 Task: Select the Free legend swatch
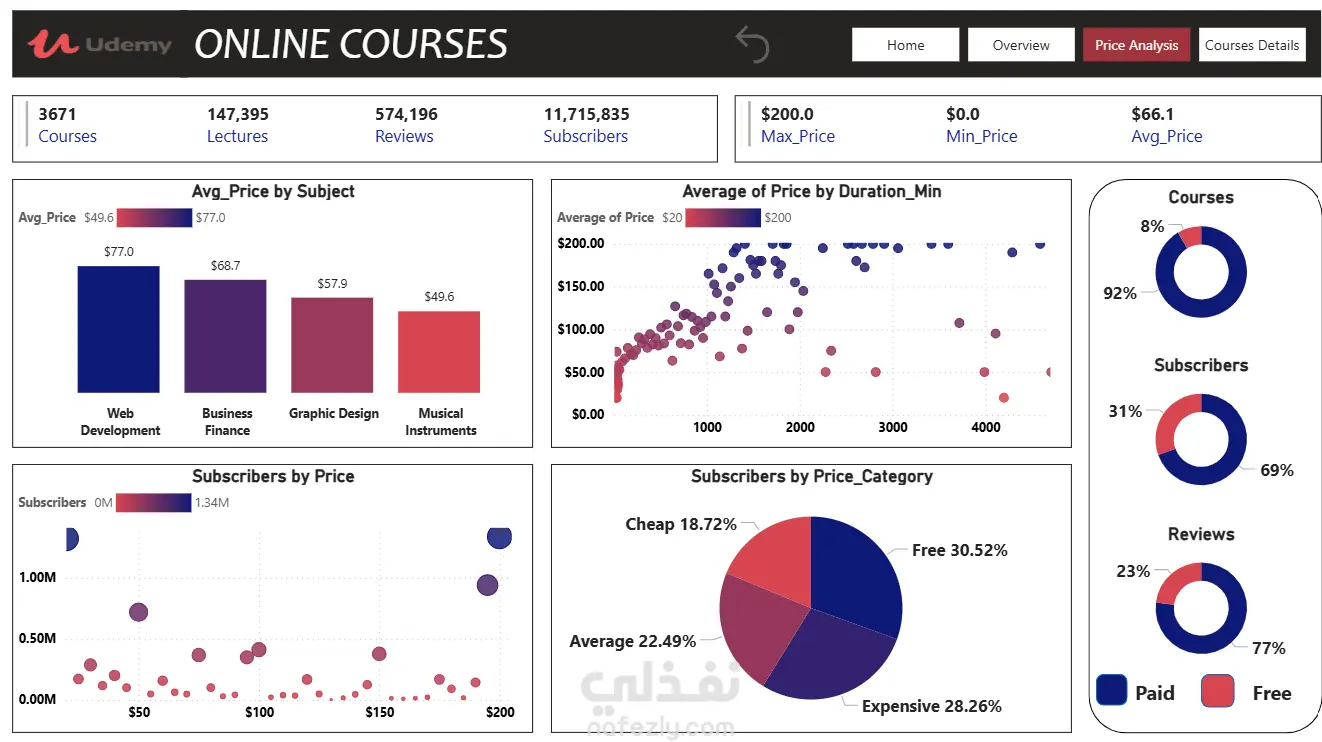(x=1217, y=691)
